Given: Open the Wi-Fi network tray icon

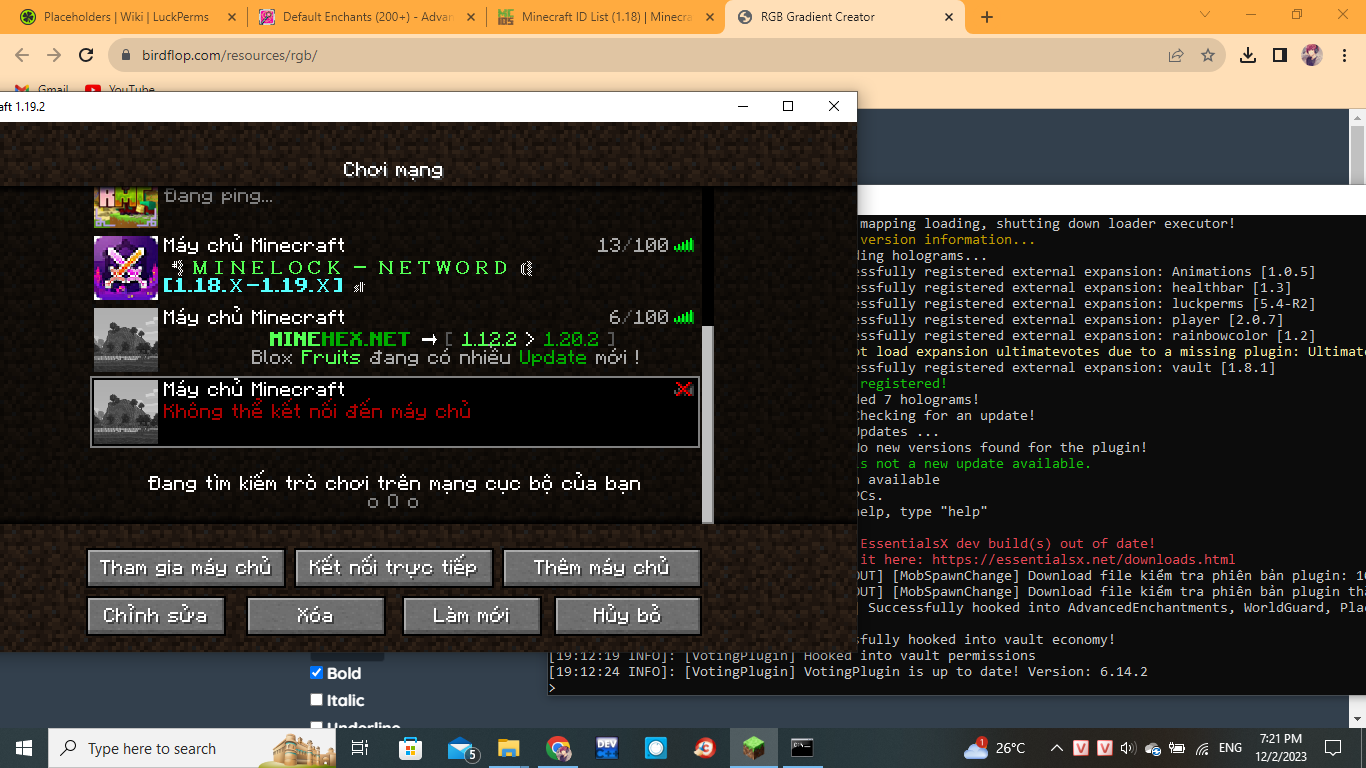Looking at the screenshot, I should tap(1202, 748).
